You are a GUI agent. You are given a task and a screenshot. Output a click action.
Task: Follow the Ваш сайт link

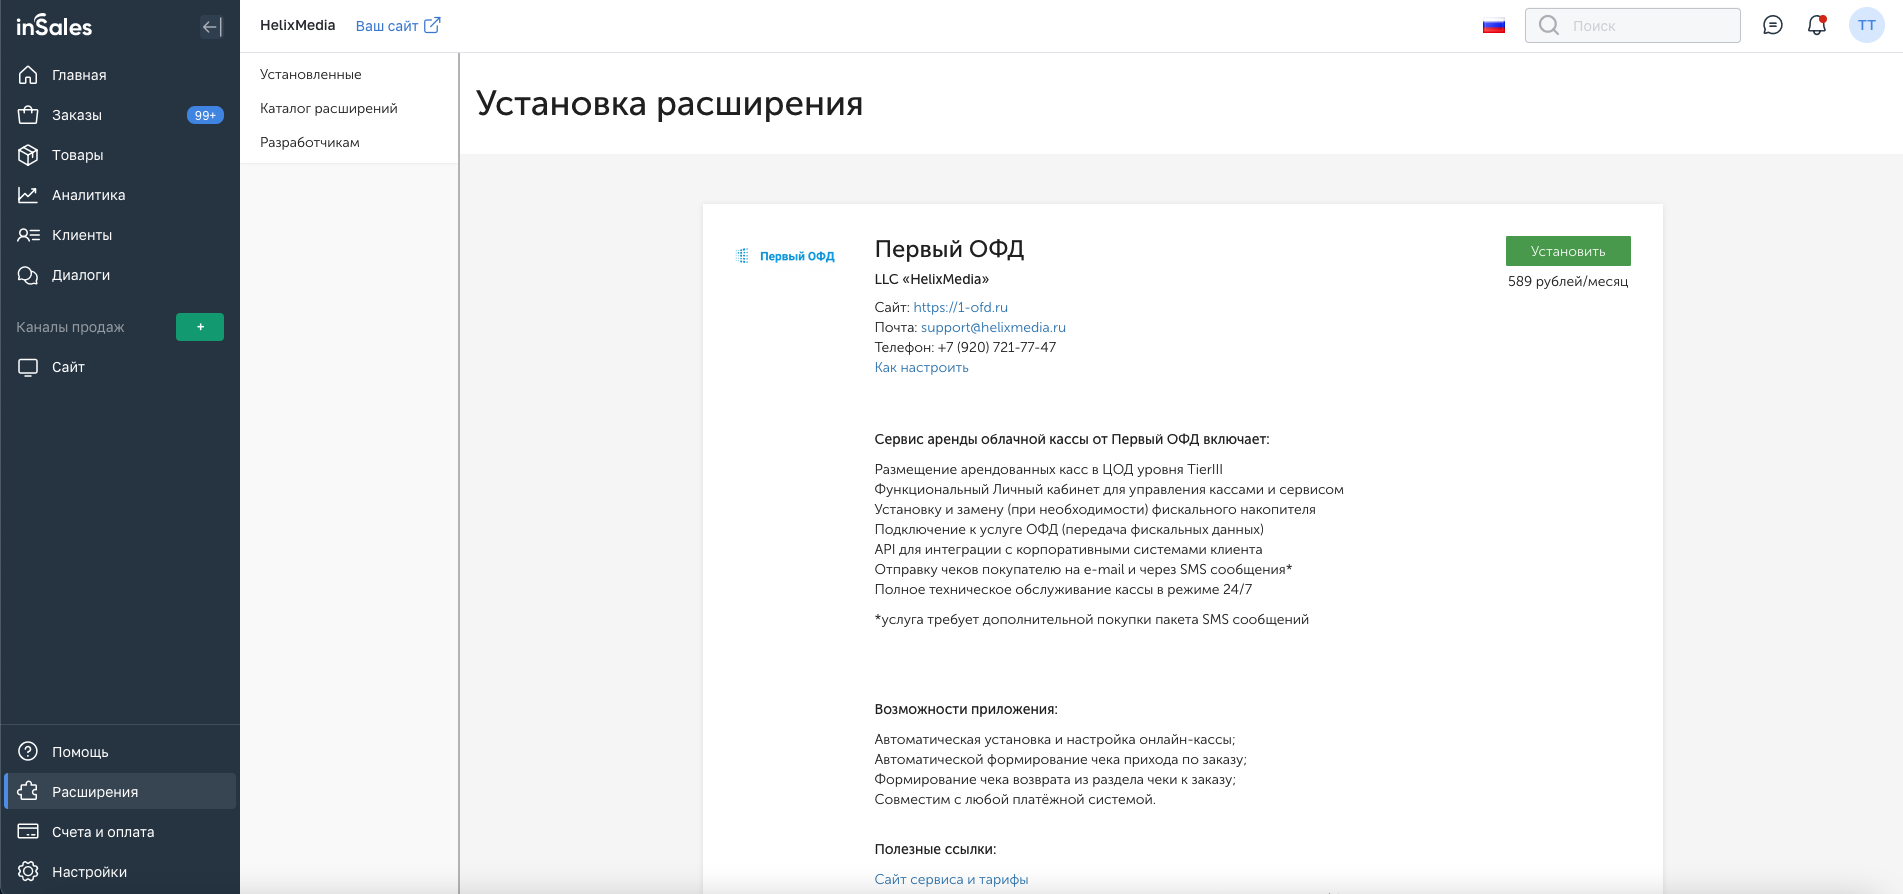point(387,26)
